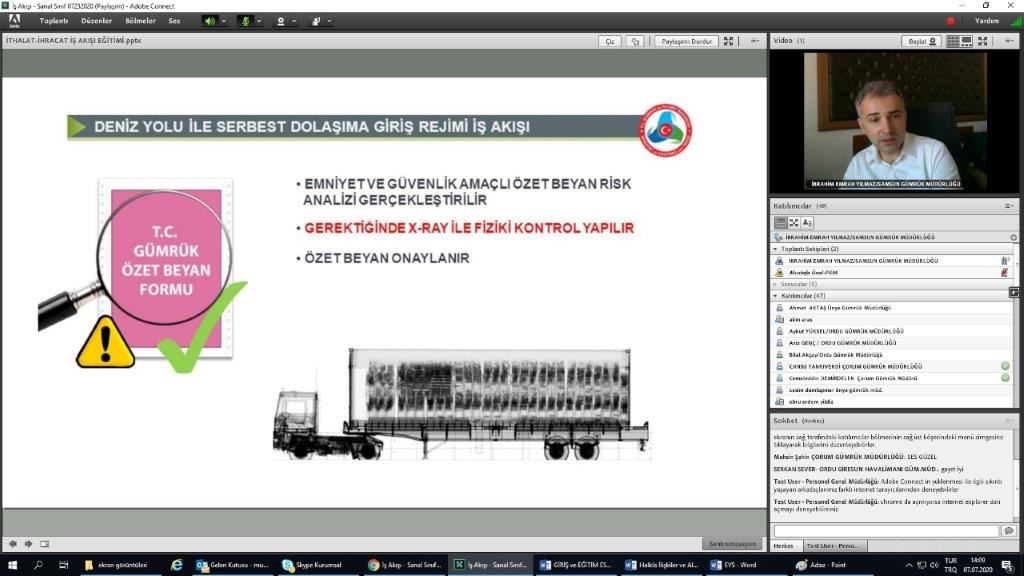Toggle the speaker audio icon
Image resolution: width=1024 pixels, height=576 pixels.
(x=210, y=20)
